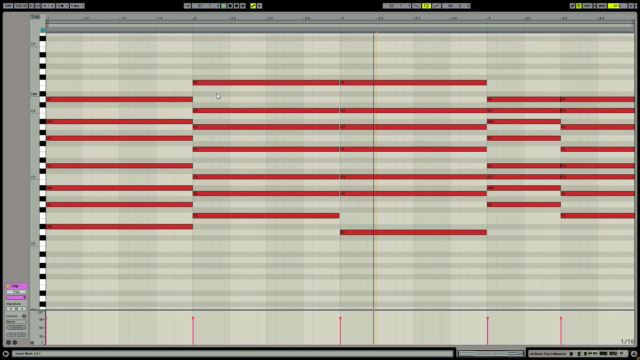Open the global quantization dropdown
Viewport: 640px width, 360px height.
coord(77,6)
